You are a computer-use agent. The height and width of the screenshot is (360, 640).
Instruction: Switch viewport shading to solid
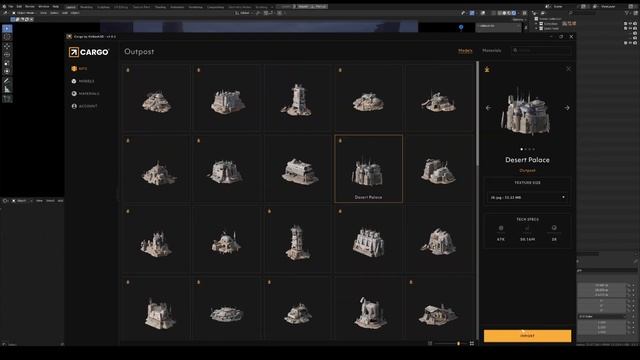coord(504,13)
